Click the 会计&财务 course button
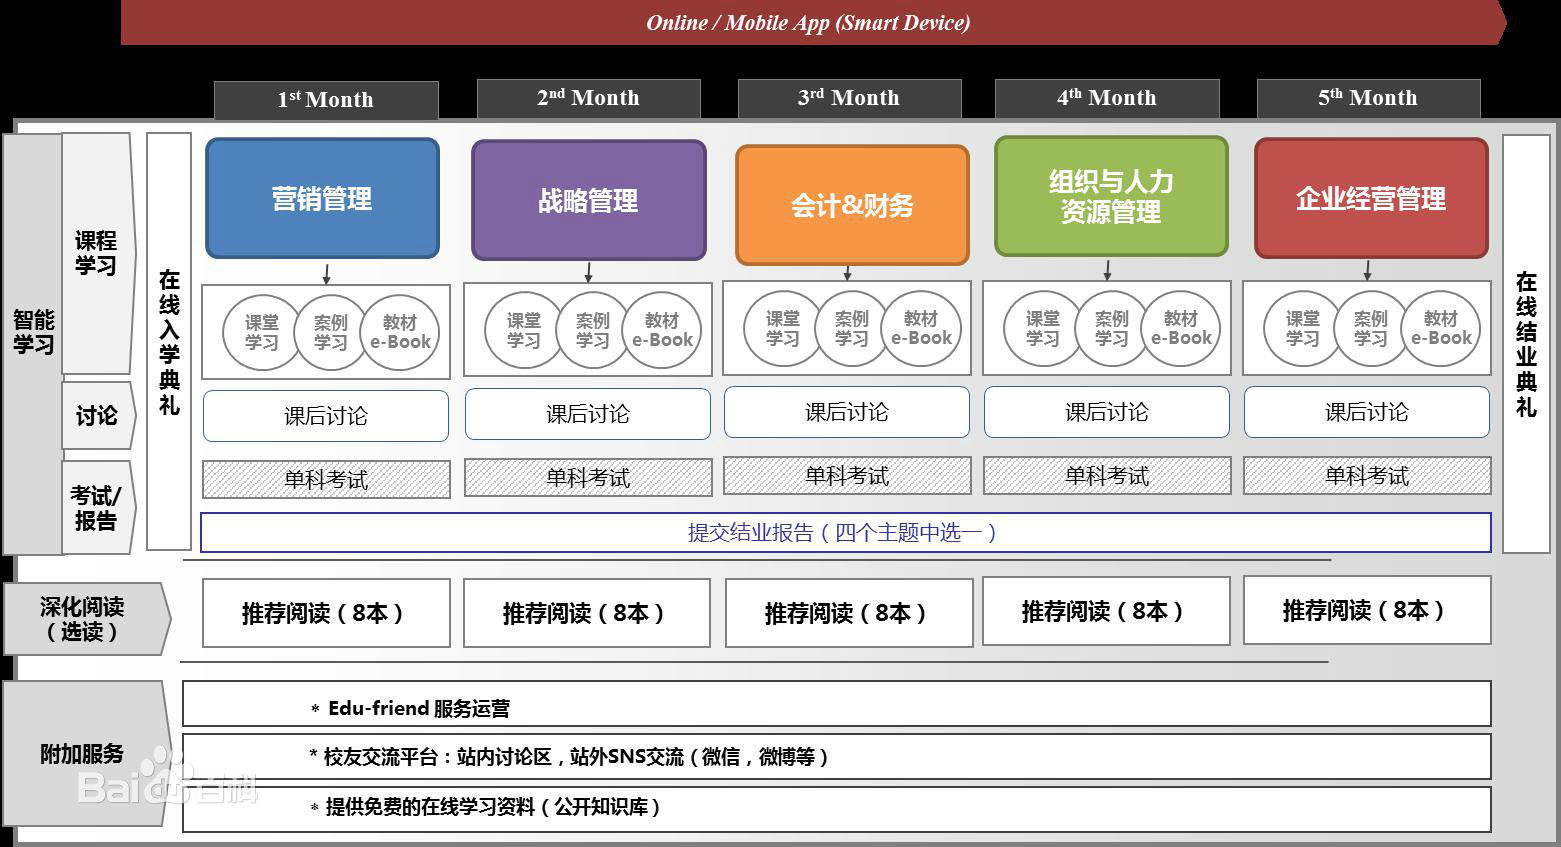Image resolution: width=1561 pixels, height=847 pixels. click(851, 202)
